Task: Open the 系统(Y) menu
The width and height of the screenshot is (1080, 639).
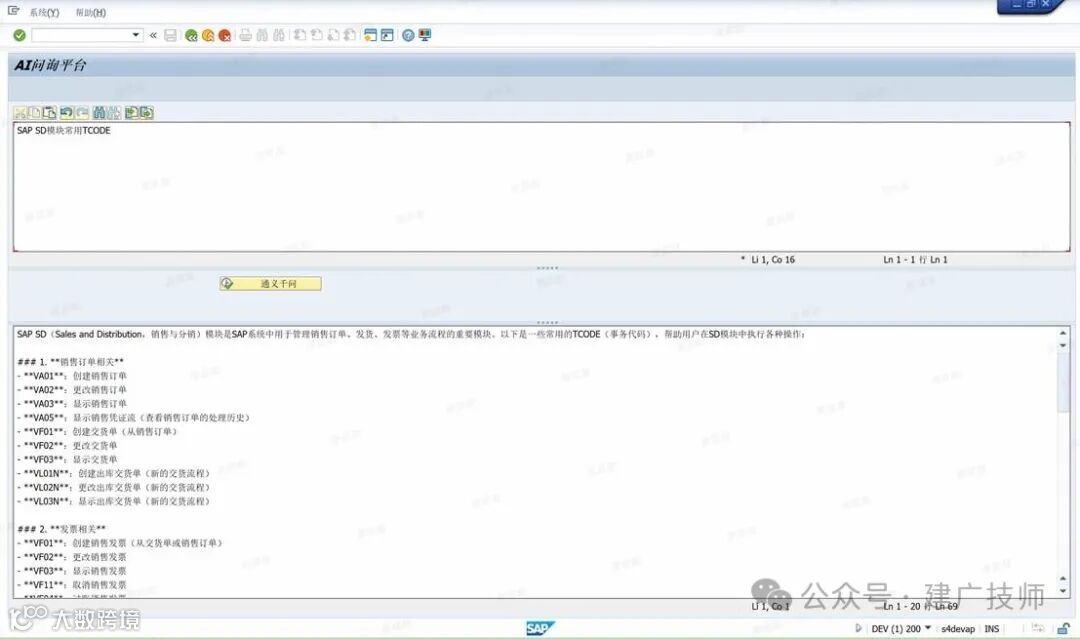Action: tap(44, 12)
